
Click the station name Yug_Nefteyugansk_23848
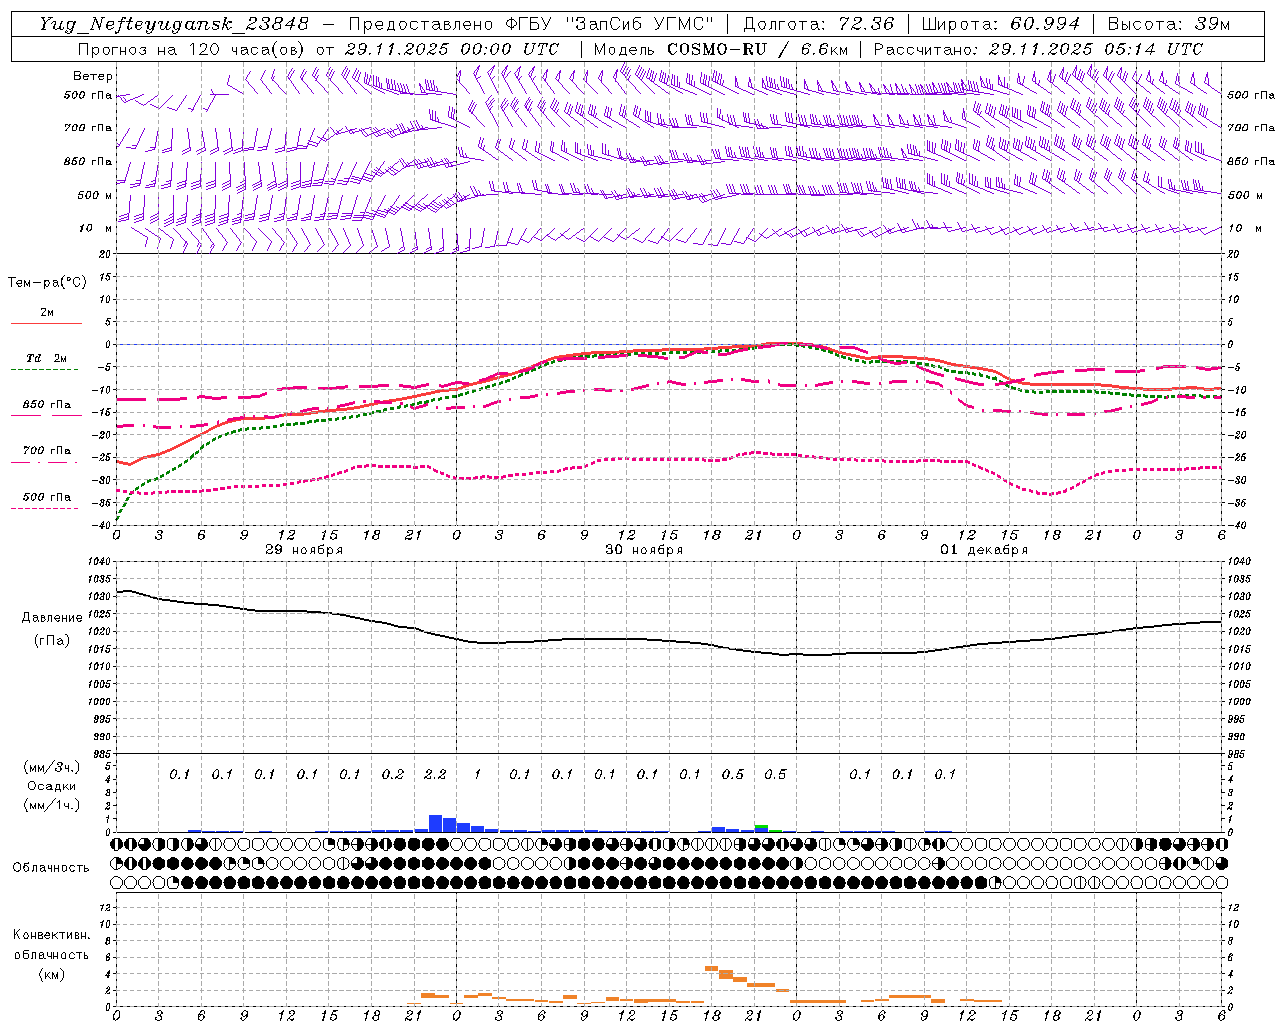click(x=174, y=24)
